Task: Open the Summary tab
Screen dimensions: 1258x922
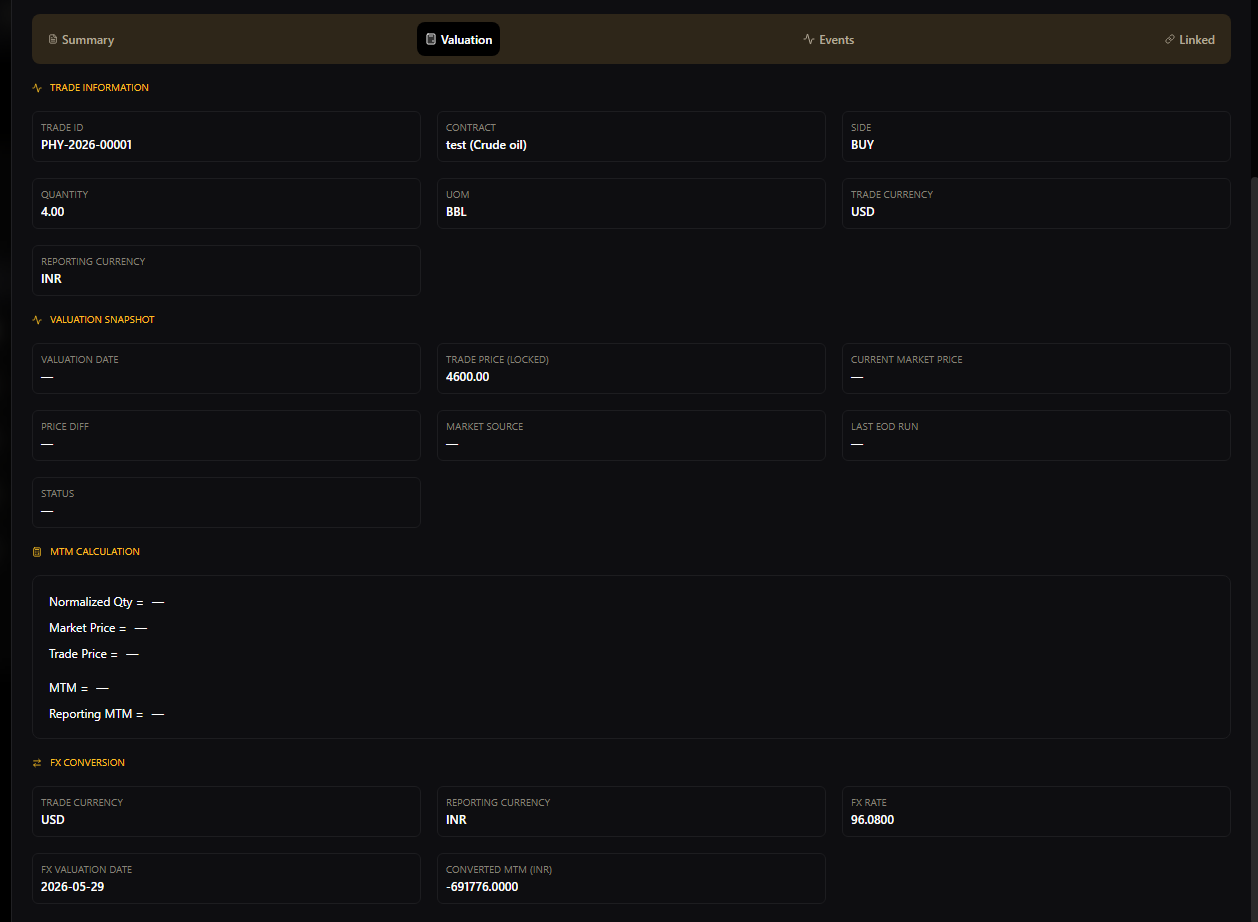Action: (x=81, y=40)
